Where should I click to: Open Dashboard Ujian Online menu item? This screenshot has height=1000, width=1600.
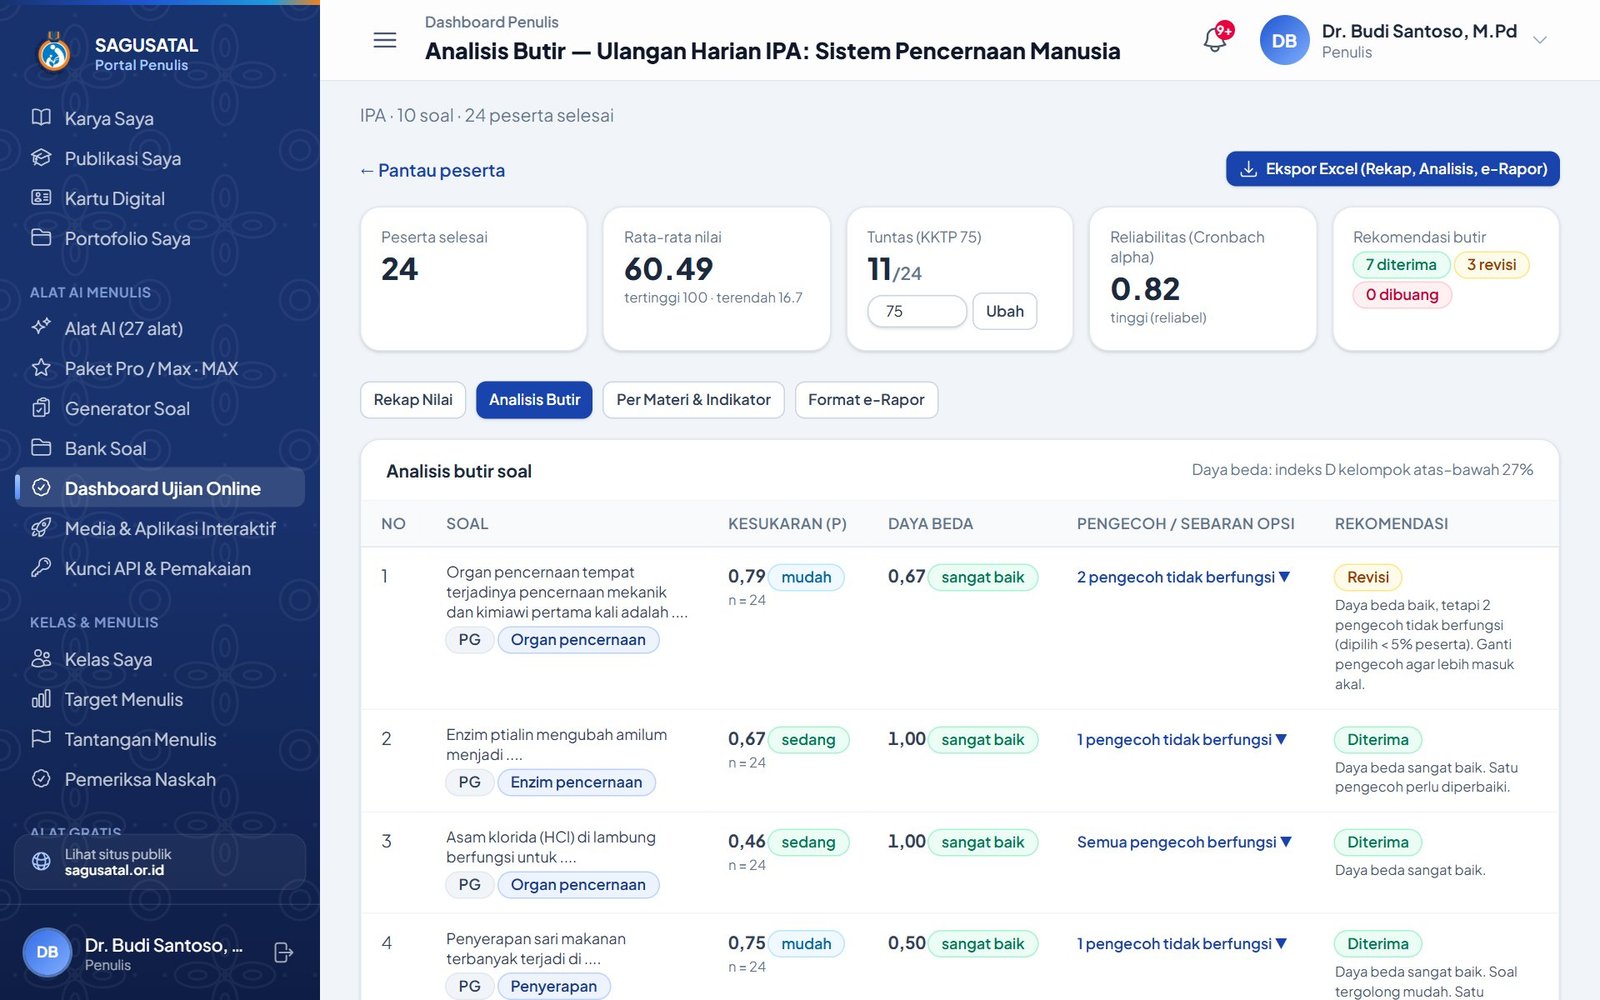pos(160,488)
